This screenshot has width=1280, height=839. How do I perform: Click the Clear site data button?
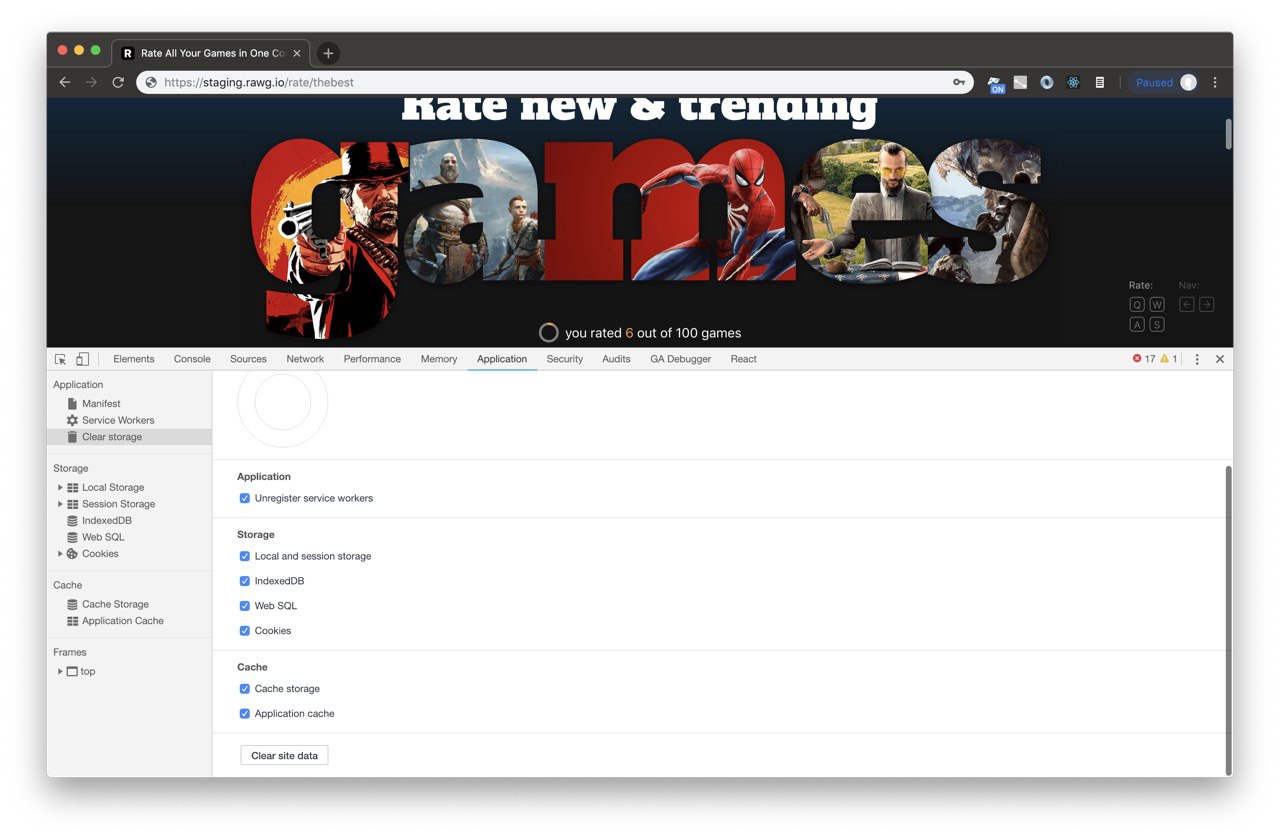pos(285,756)
